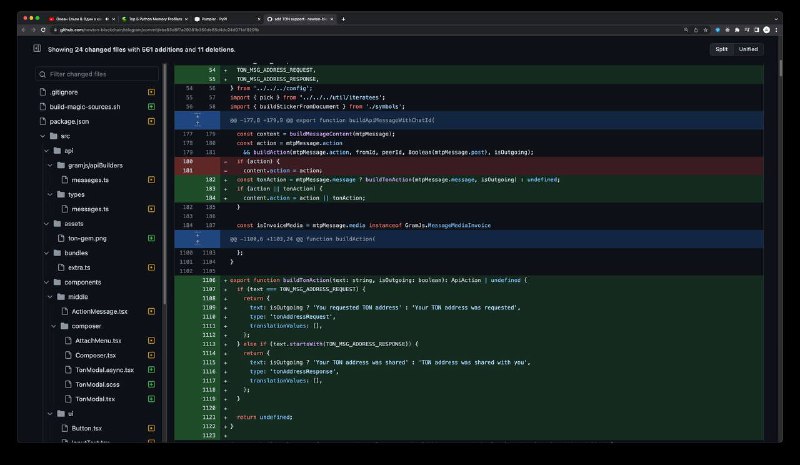Click the modified status icon beside Button.tsx
800x465 pixels.
pos(152,428)
